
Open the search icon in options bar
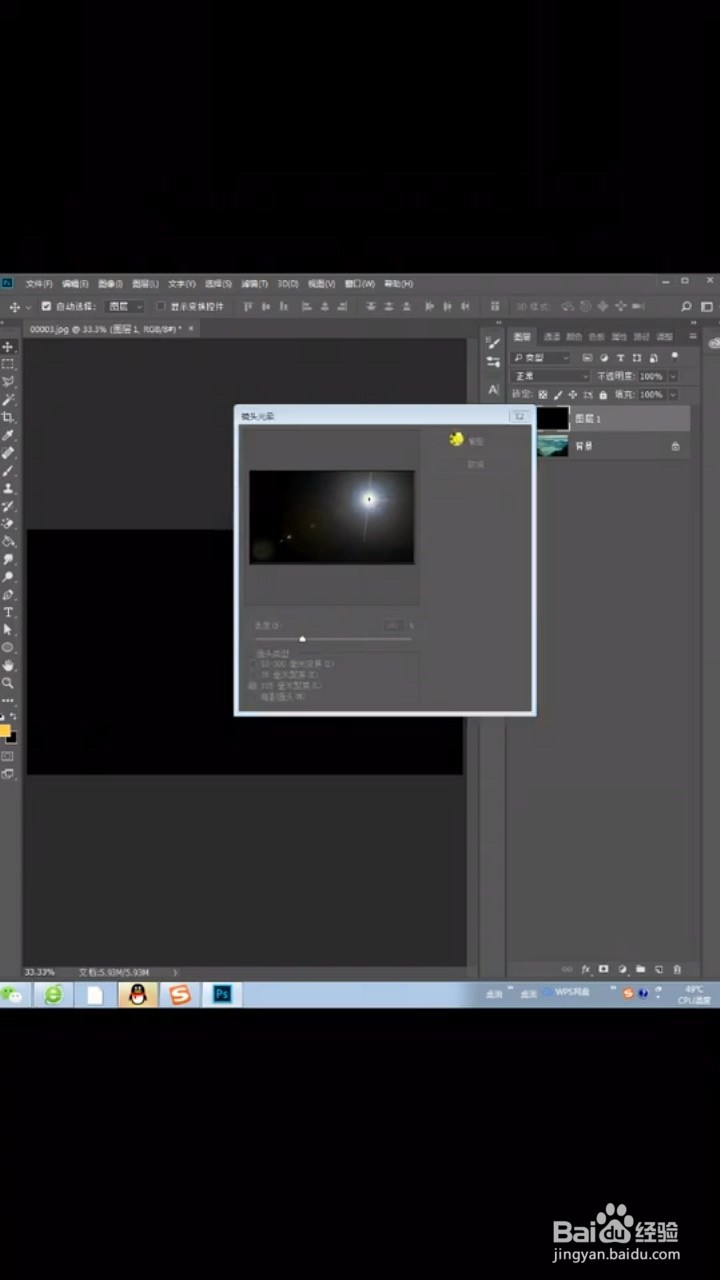pos(686,307)
